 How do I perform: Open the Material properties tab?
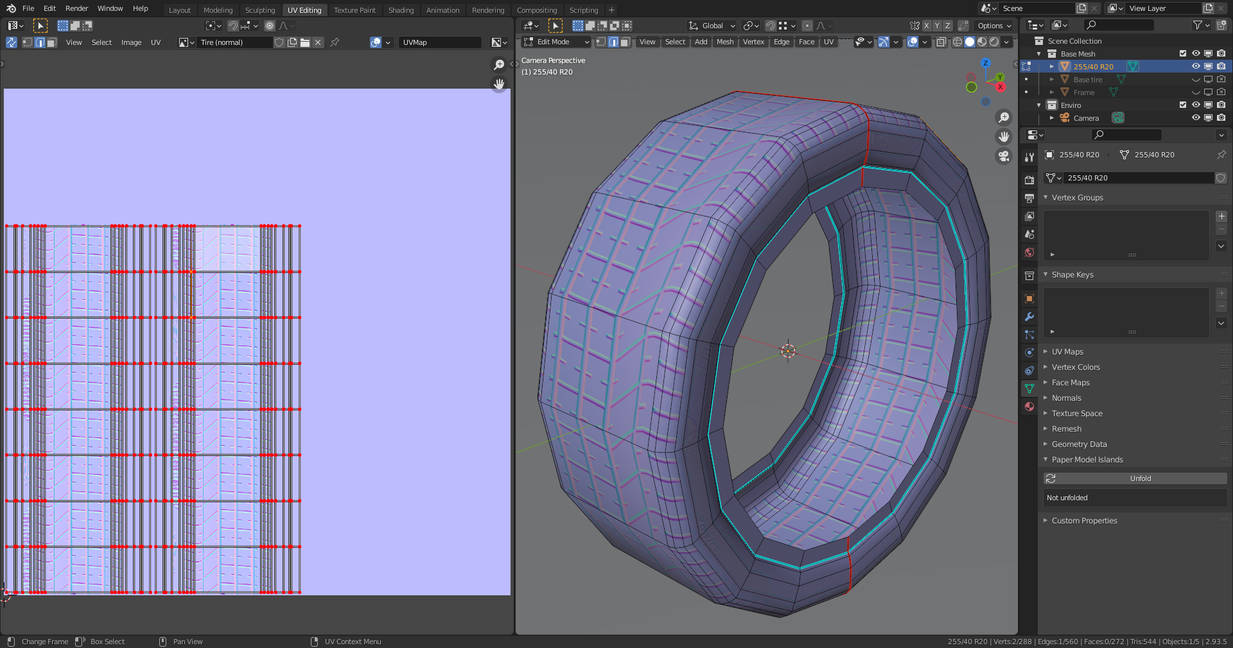tap(1029, 406)
